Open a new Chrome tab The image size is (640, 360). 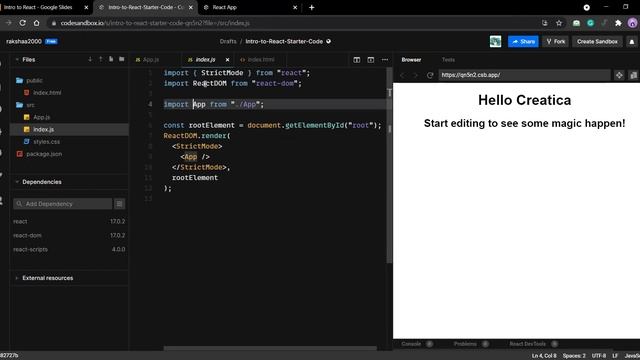tap(312, 7)
